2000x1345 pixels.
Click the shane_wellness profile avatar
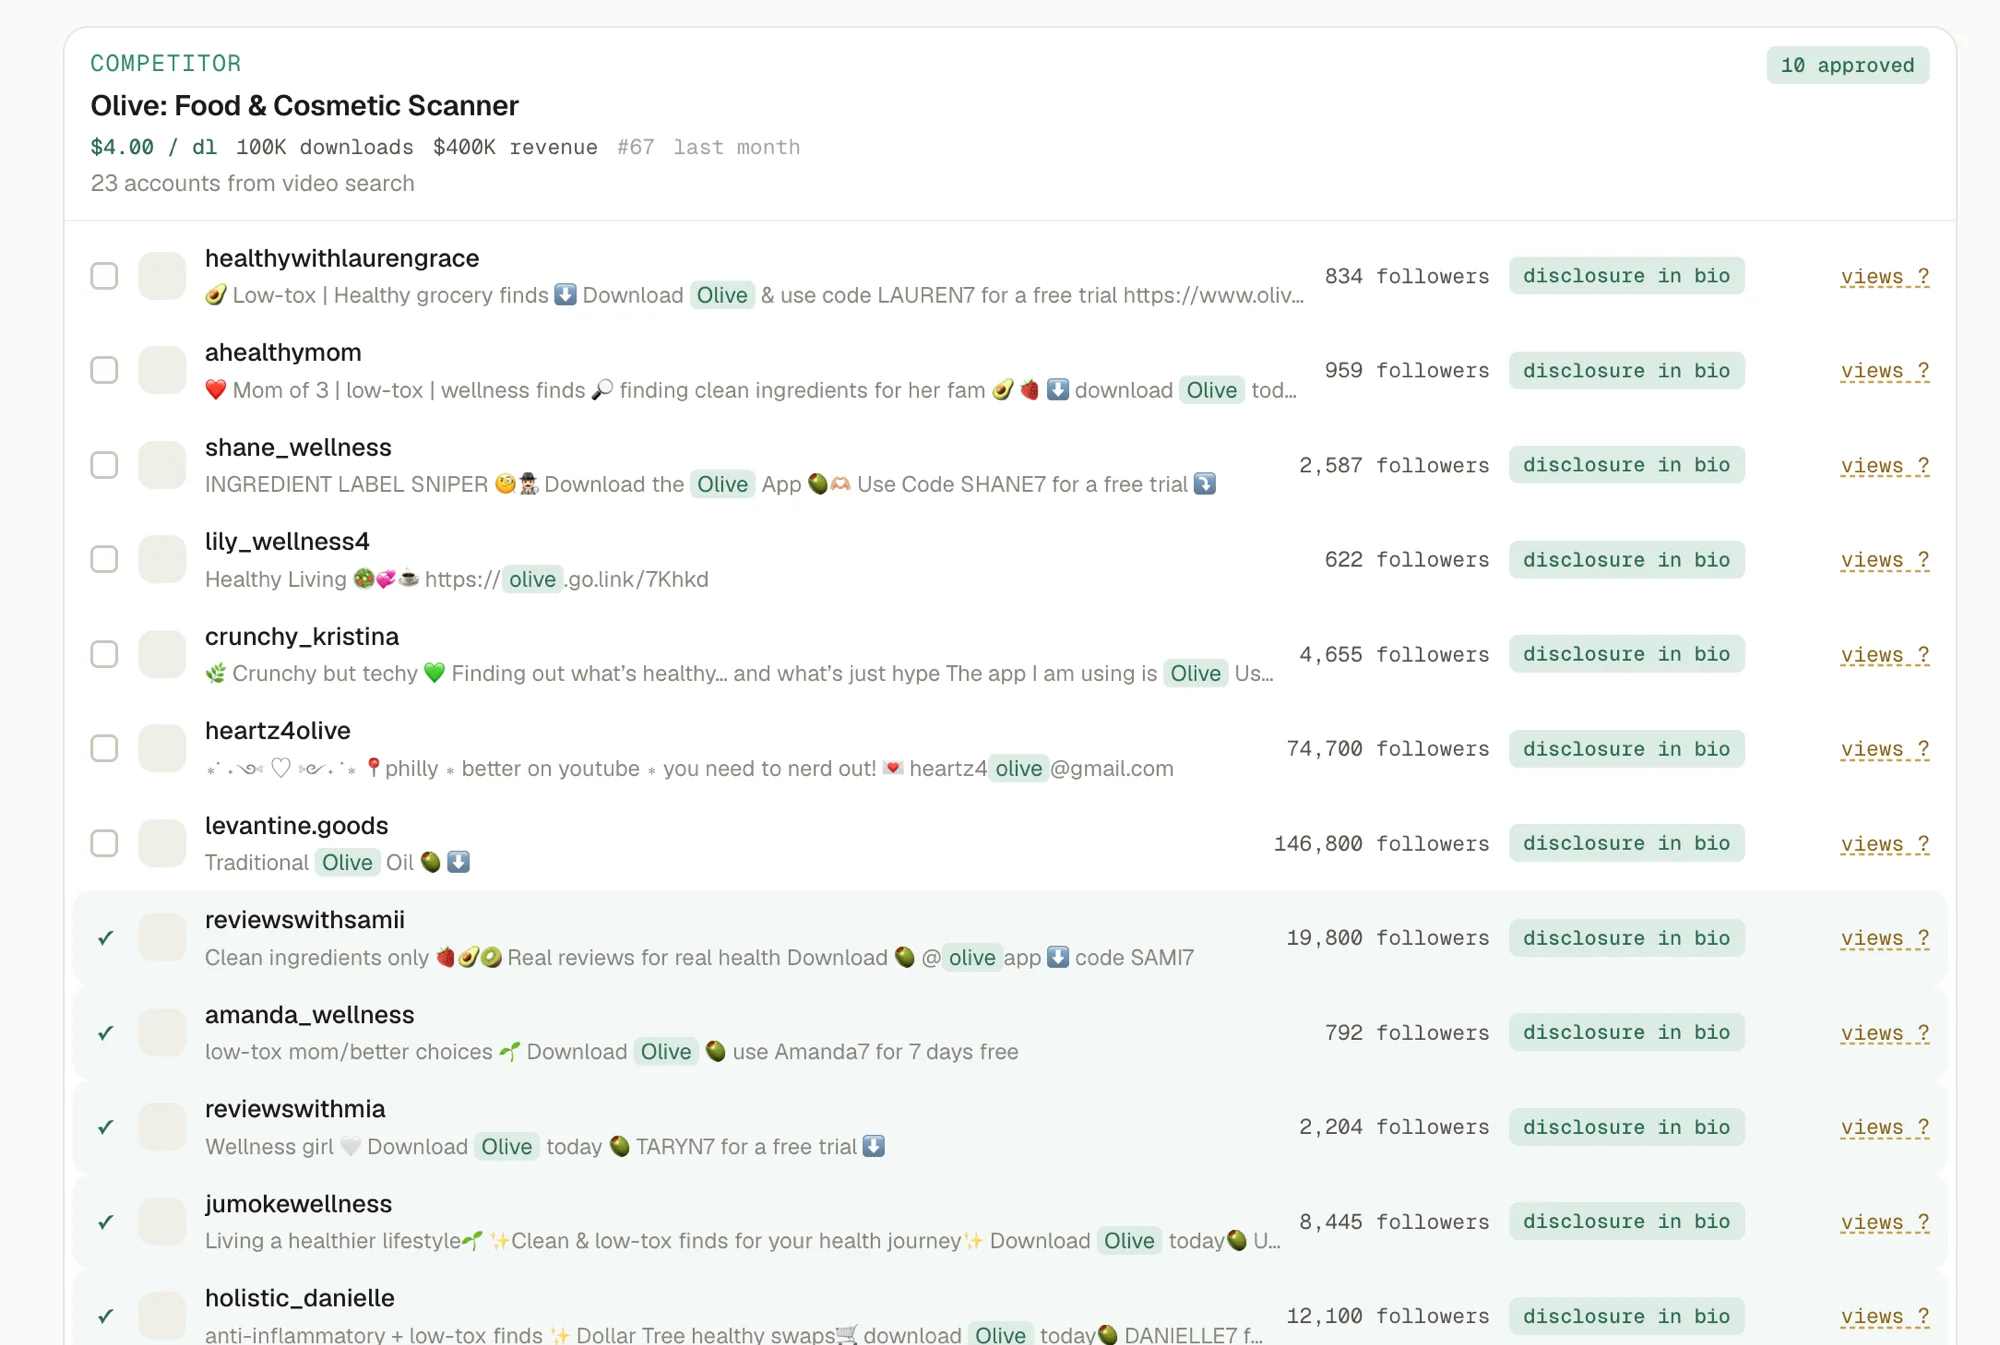pos(162,465)
